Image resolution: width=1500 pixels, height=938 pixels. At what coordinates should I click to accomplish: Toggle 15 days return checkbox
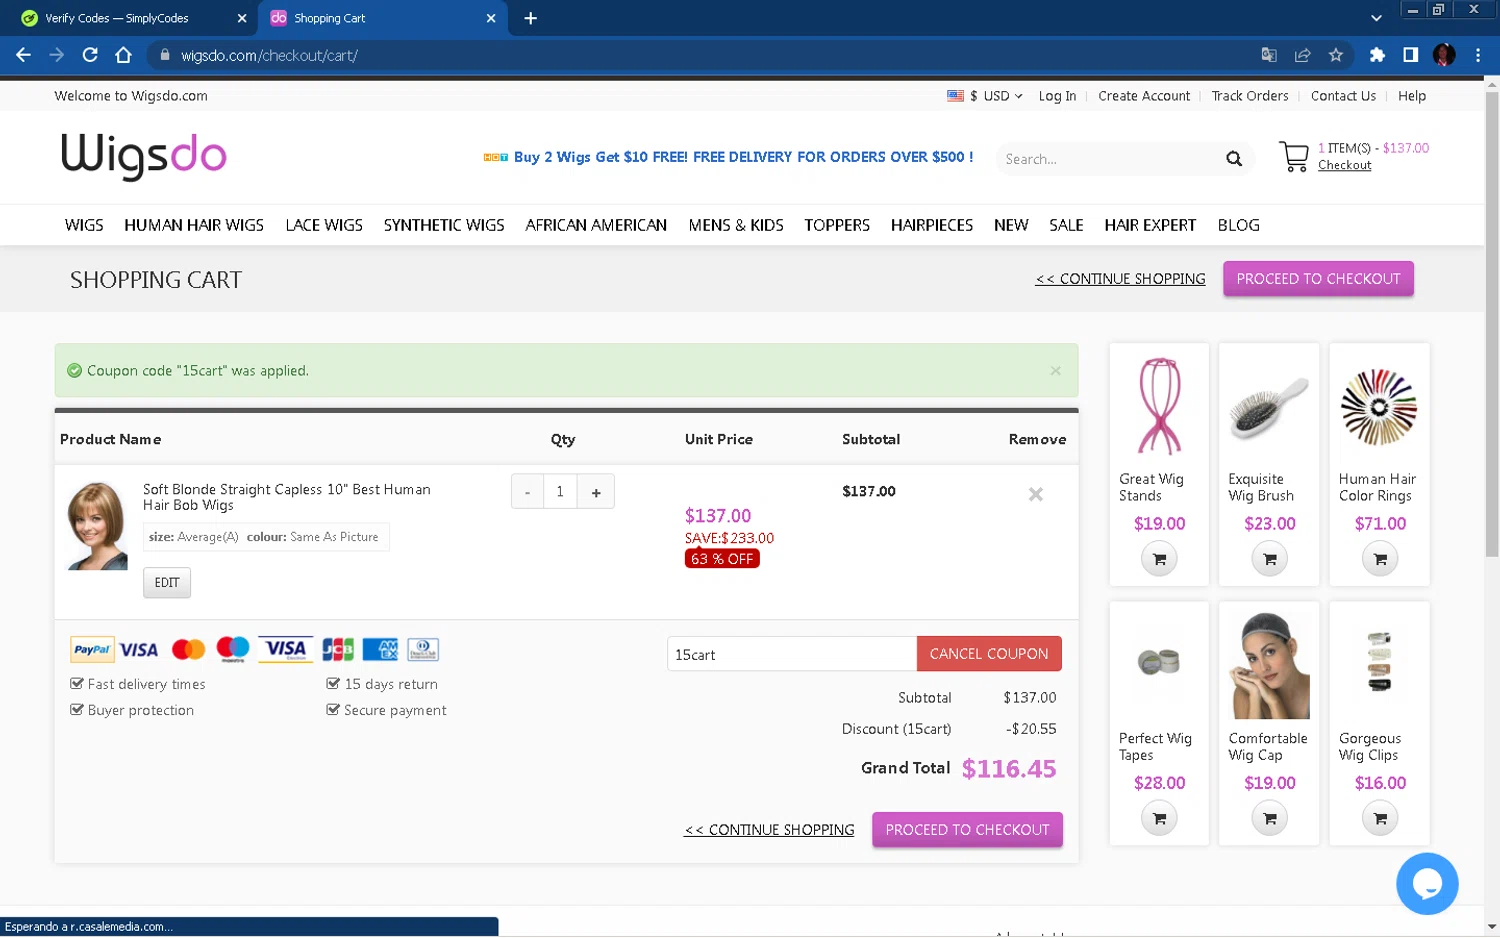333,684
